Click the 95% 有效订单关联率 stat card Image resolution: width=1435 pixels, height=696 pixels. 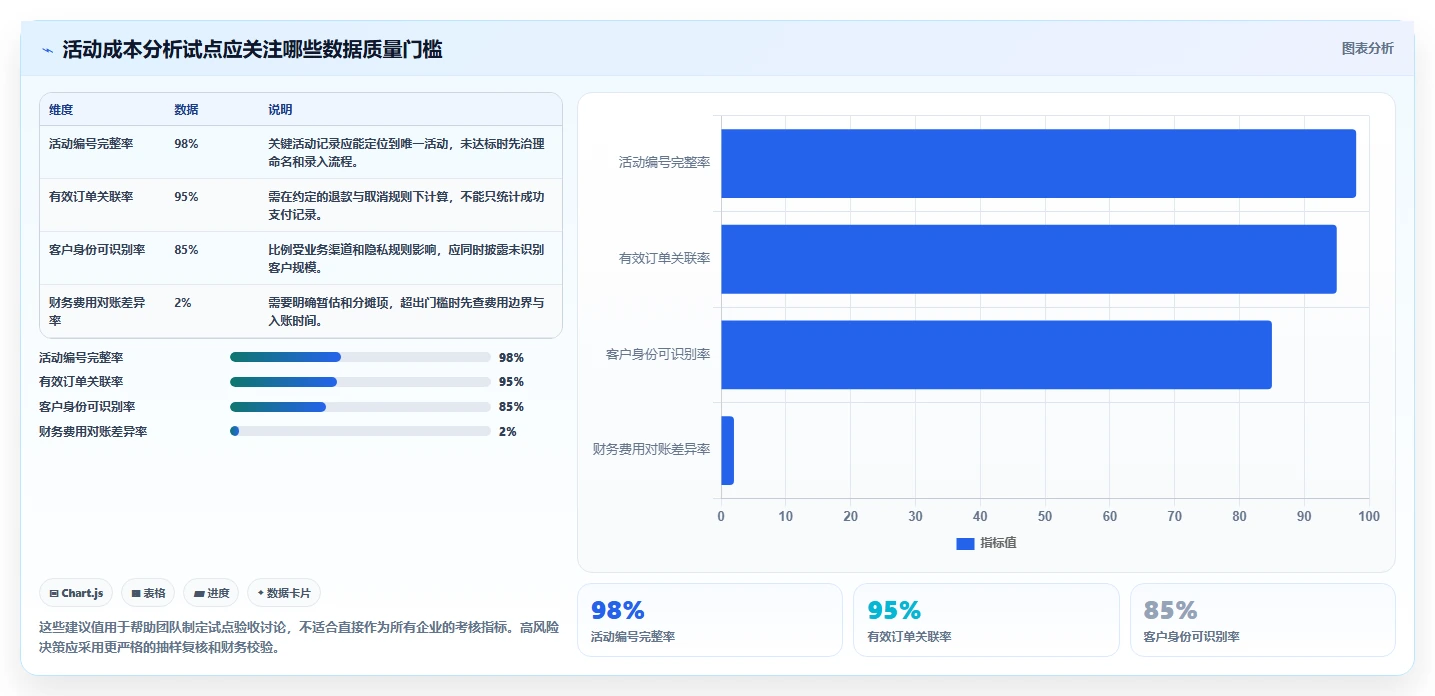coord(986,620)
